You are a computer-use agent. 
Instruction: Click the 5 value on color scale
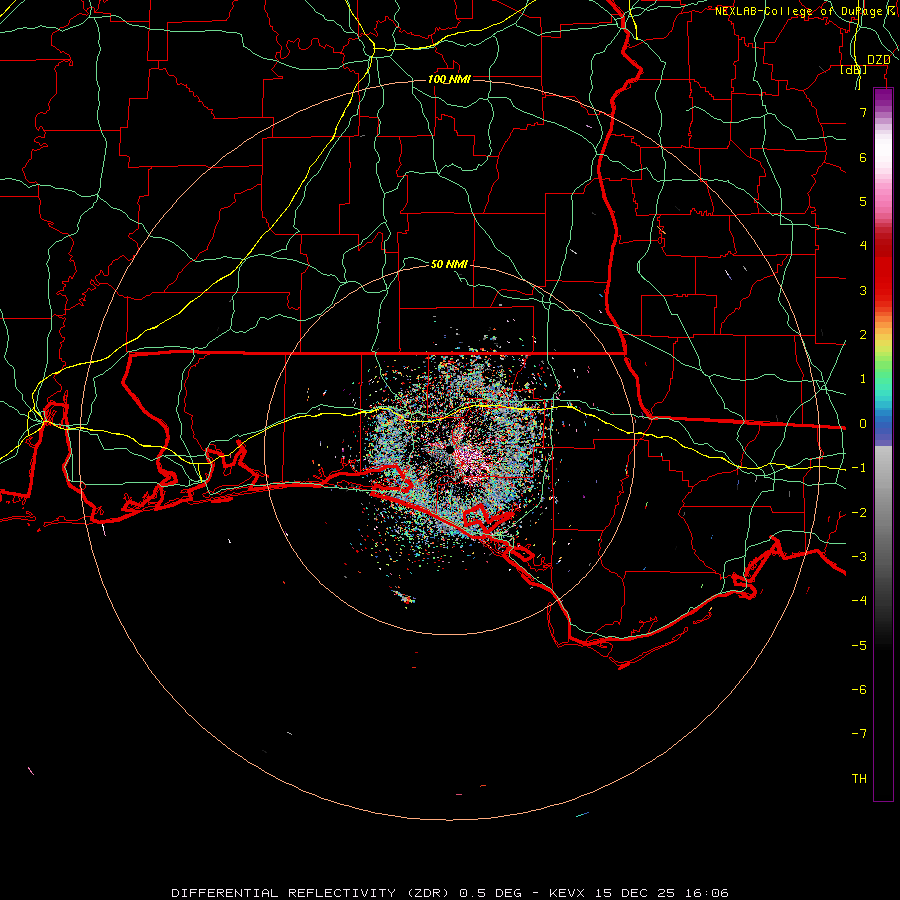click(863, 201)
